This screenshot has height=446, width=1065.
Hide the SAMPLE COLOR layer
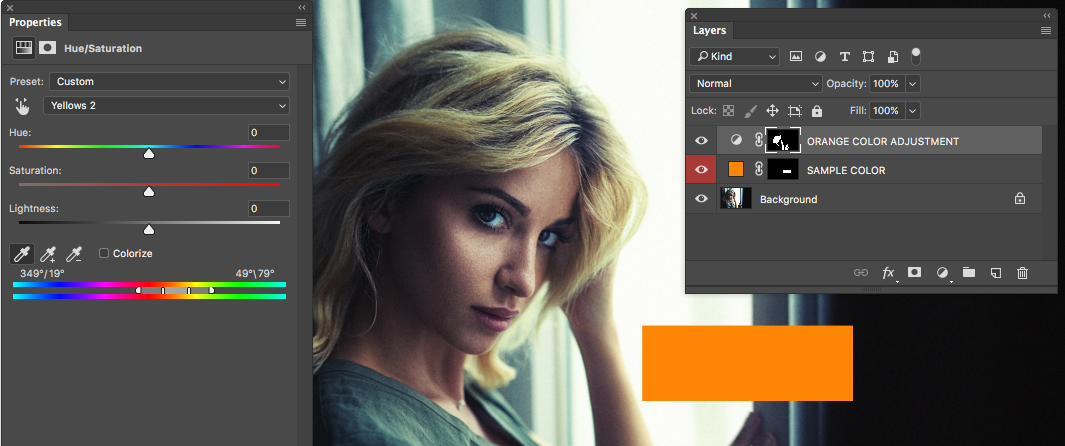coord(702,170)
